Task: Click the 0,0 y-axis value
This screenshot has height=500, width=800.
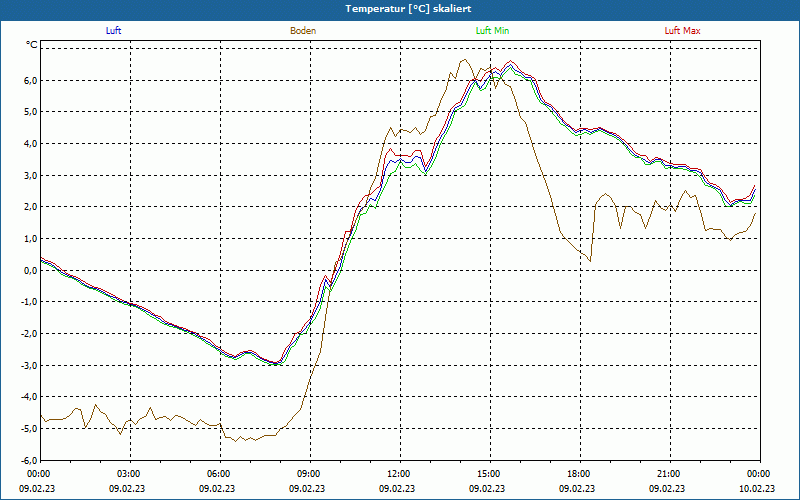Action: tap(29, 270)
